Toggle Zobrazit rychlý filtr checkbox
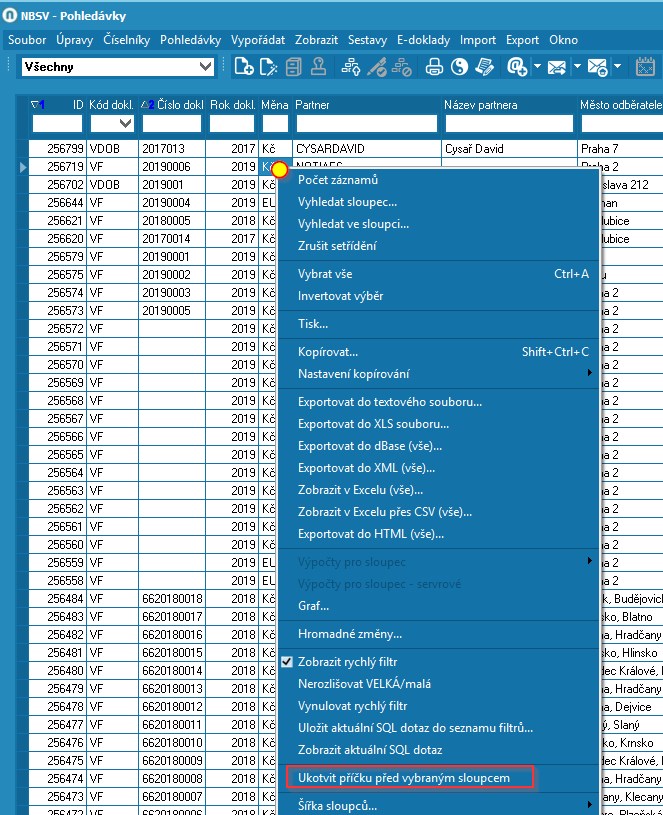Image resolution: width=663 pixels, height=815 pixels. (x=287, y=662)
